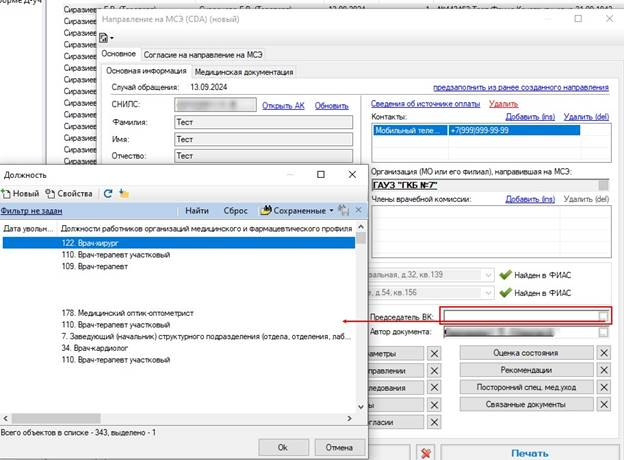The image size is (624, 460).
Task: Select the row 109. Врач-терапевт
Action: 179,266
